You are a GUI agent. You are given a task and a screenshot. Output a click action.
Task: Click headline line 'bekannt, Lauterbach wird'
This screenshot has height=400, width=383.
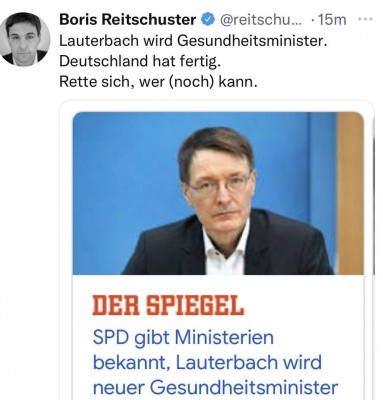tap(207, 363)
